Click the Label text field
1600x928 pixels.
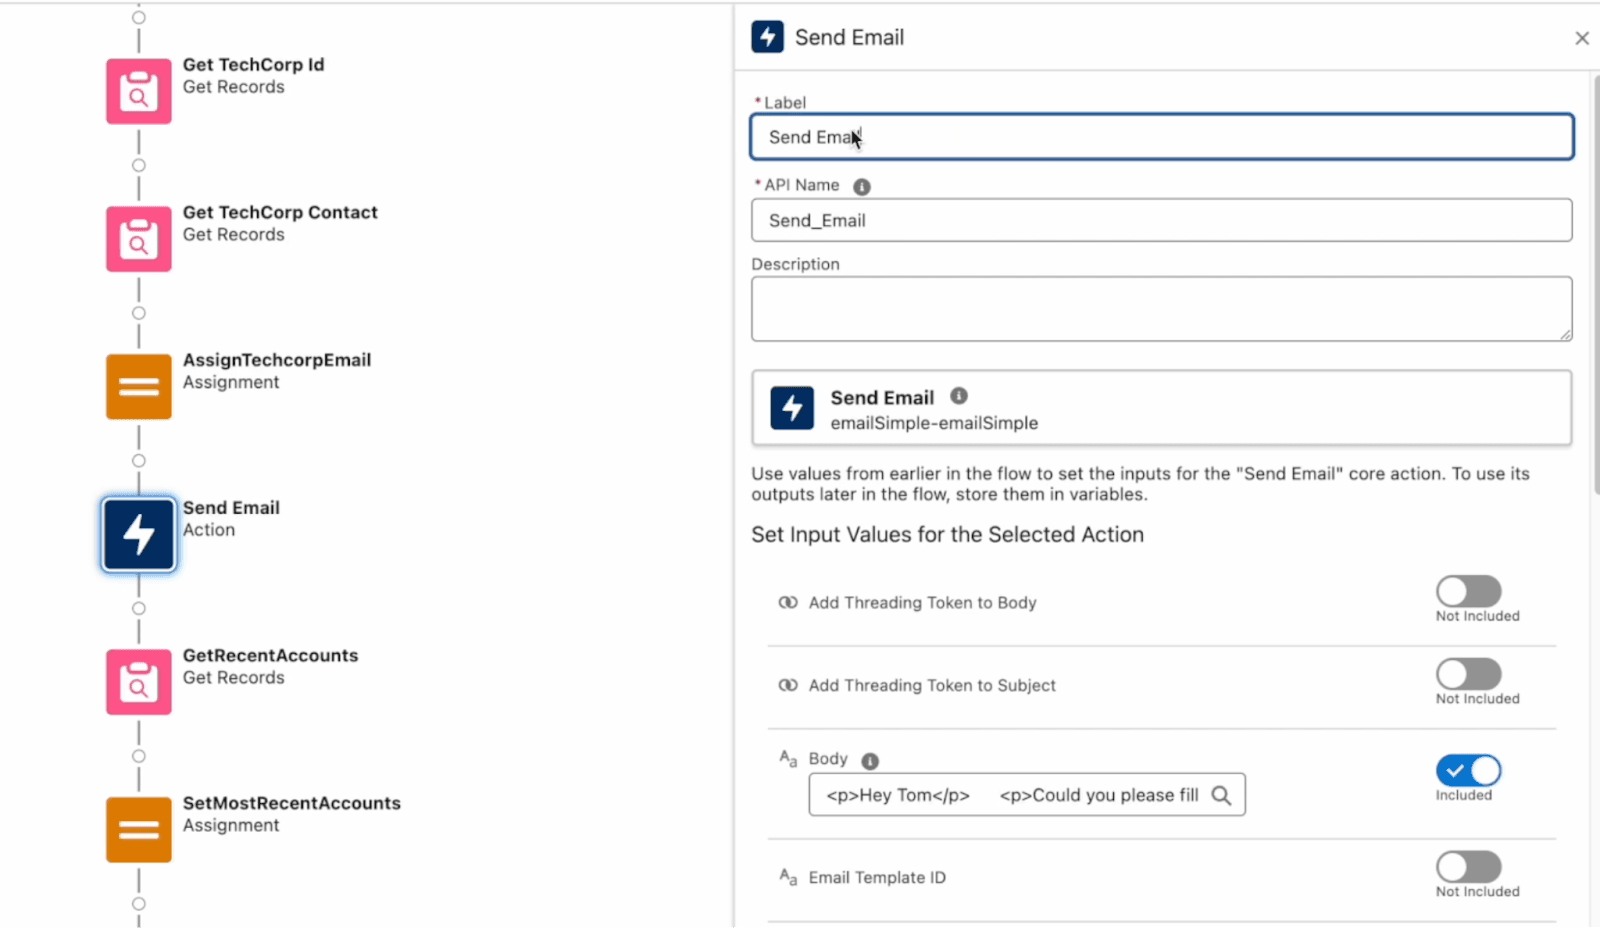1160,137
